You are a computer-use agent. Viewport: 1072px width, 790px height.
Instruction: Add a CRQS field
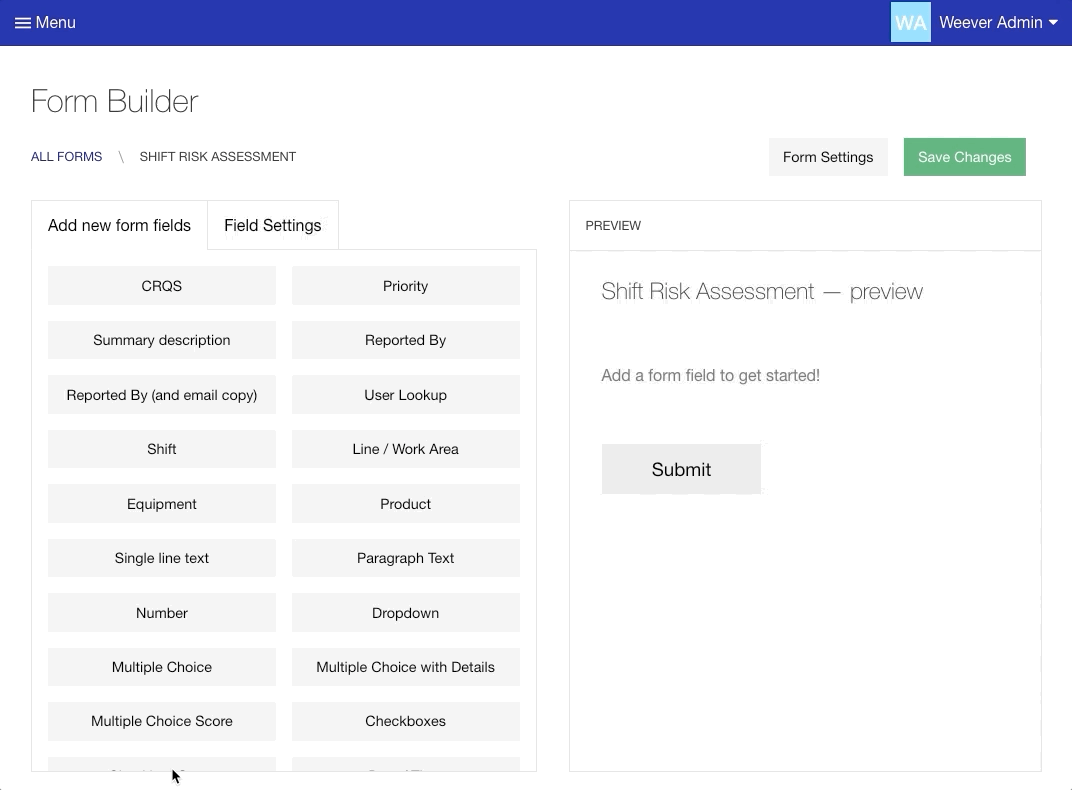click(162, 286)
